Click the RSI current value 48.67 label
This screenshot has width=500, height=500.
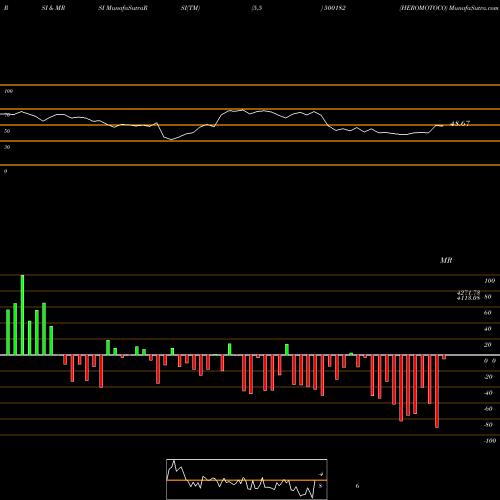(x=460, y=124)
